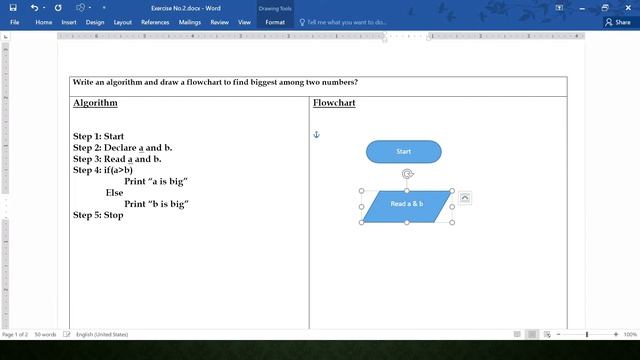
Task: Click the ruler tab selector icon
Action: coord(5,37)
